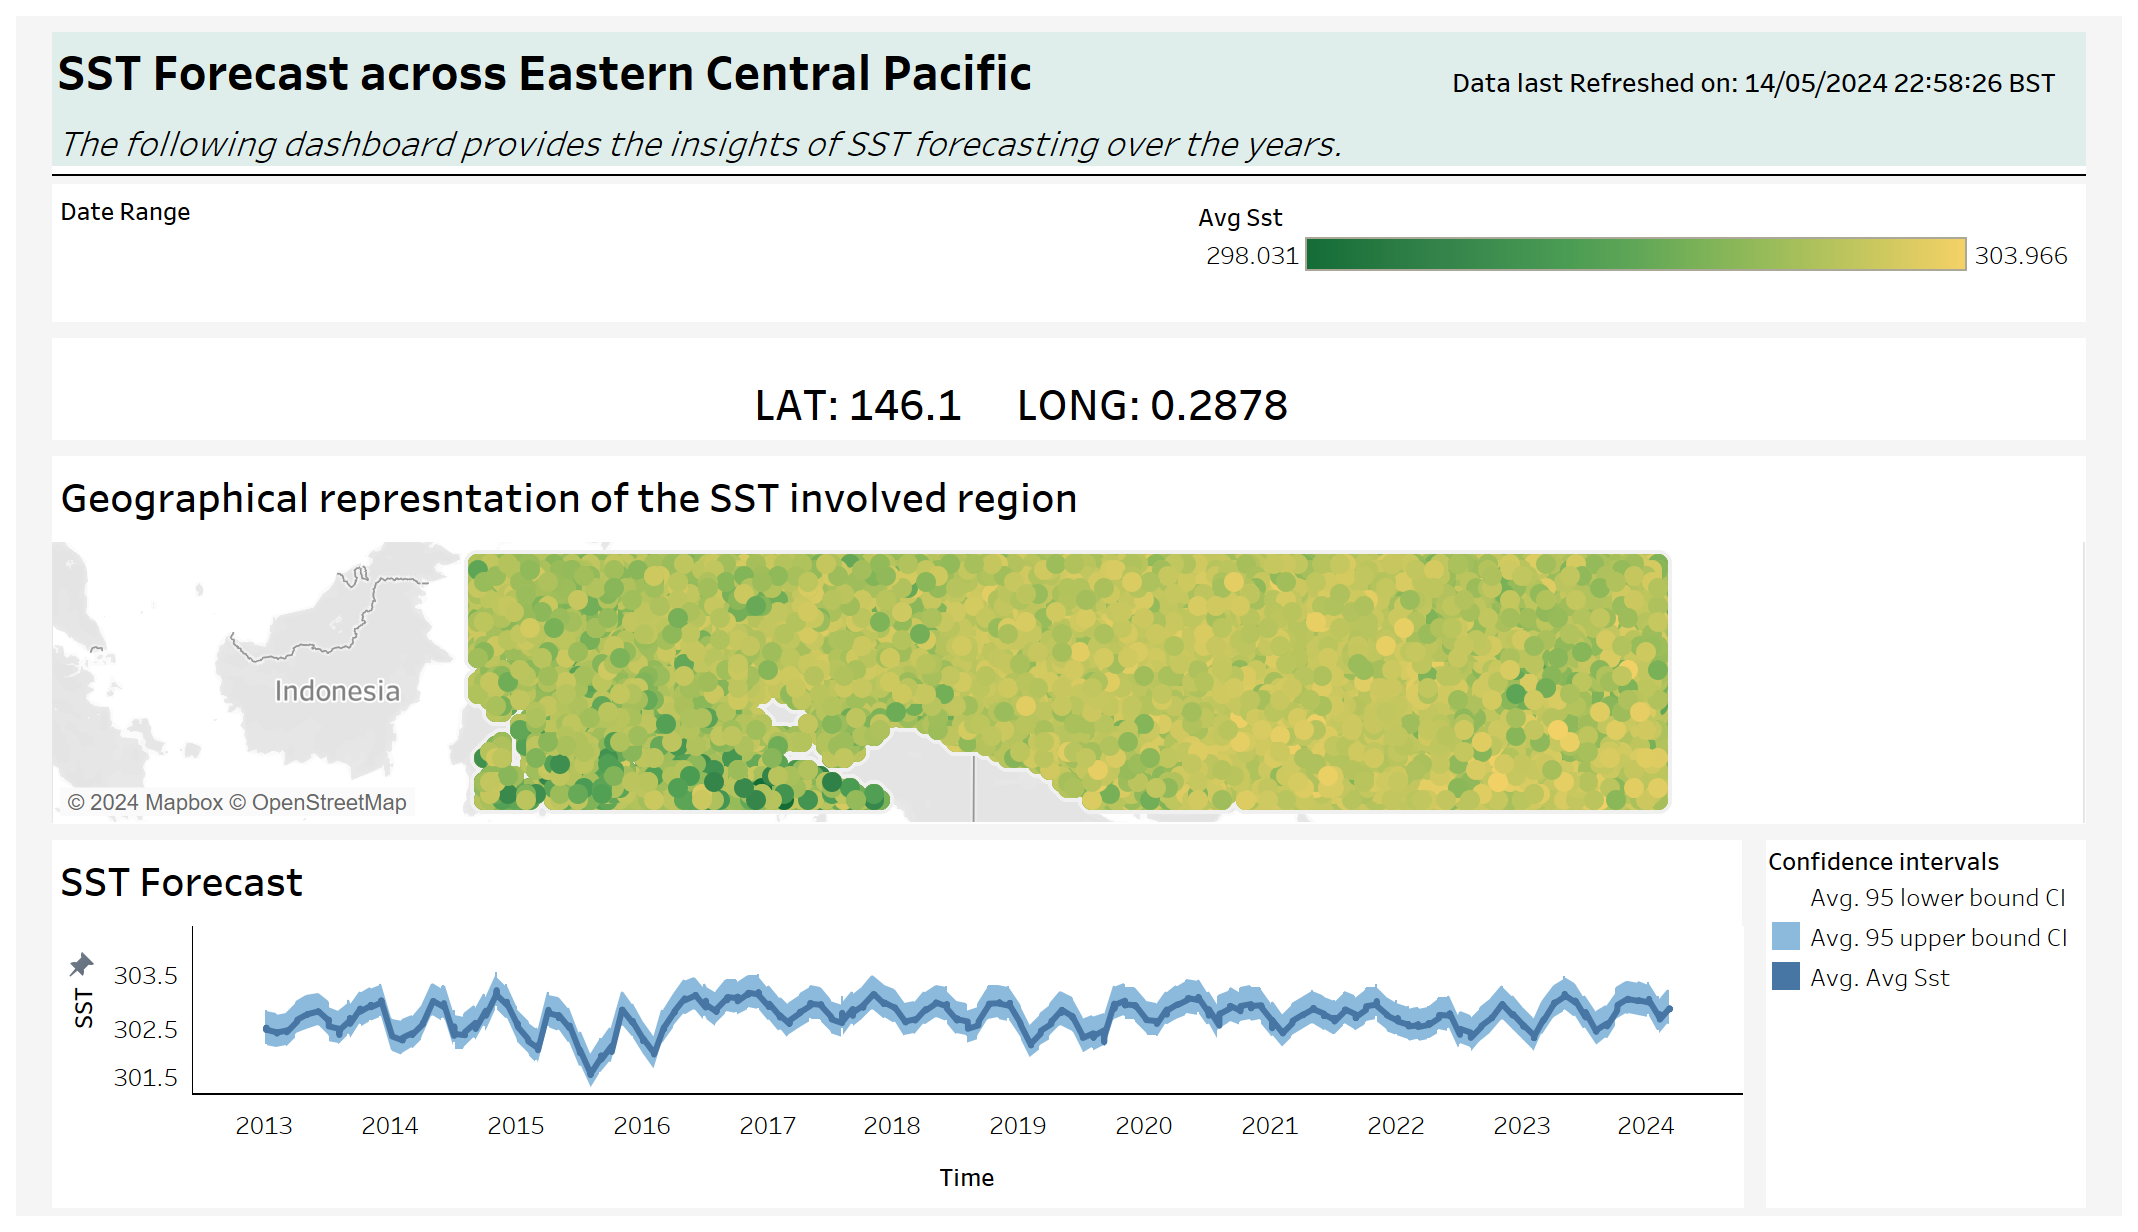Click the 303.5 y-axis tick
The image size is (2138, 1232).
pos(146,976)
